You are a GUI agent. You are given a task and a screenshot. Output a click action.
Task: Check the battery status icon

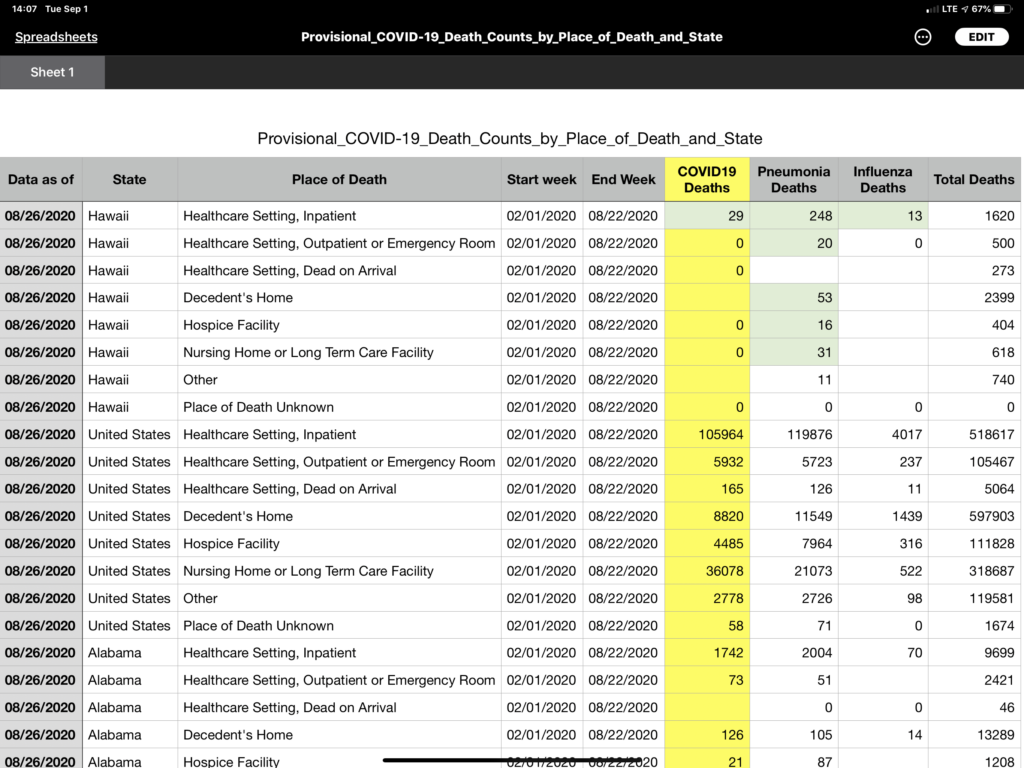[x=1003, y=9]
